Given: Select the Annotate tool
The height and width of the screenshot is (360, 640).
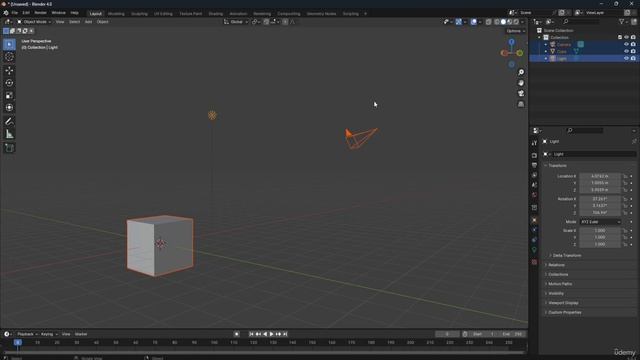Looking at the screenshot, I should 9,122.
